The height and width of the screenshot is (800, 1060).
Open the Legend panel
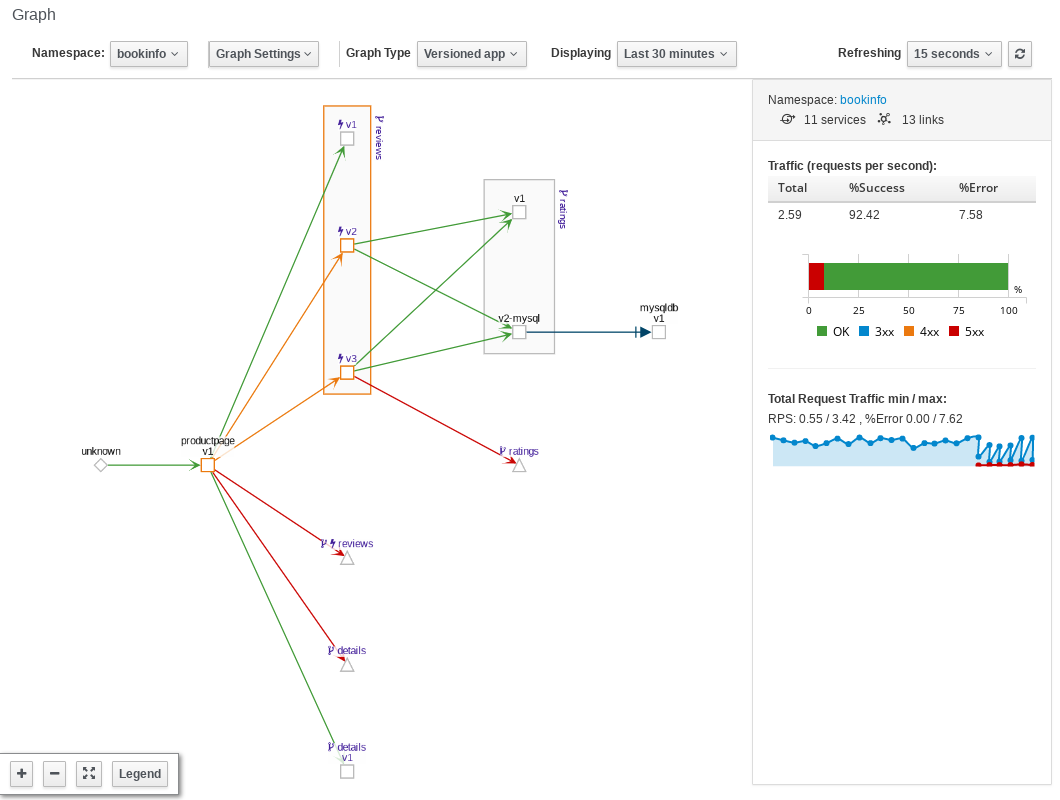pyautogui.click(x=139, y=773)
